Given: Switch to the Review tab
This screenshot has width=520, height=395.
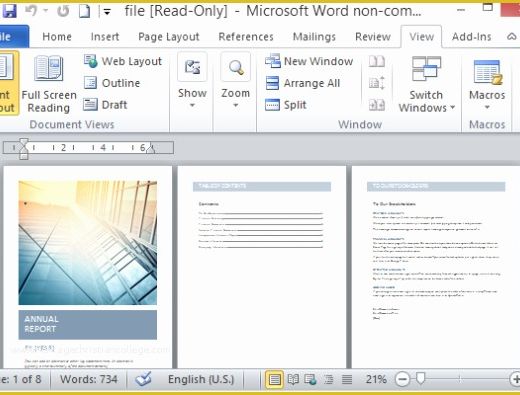Looking at the screenshot, I should click(373, 36).
